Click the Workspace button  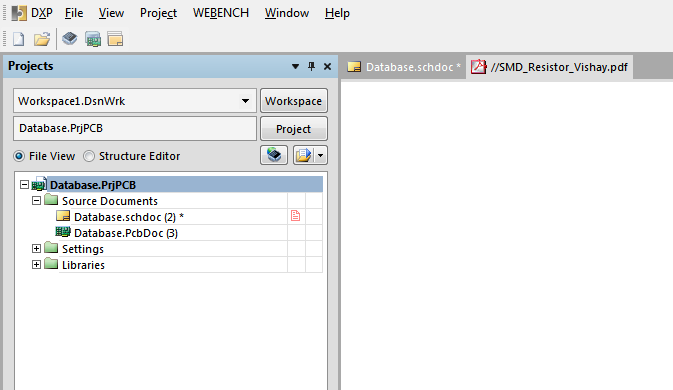(x=294, y=101)
